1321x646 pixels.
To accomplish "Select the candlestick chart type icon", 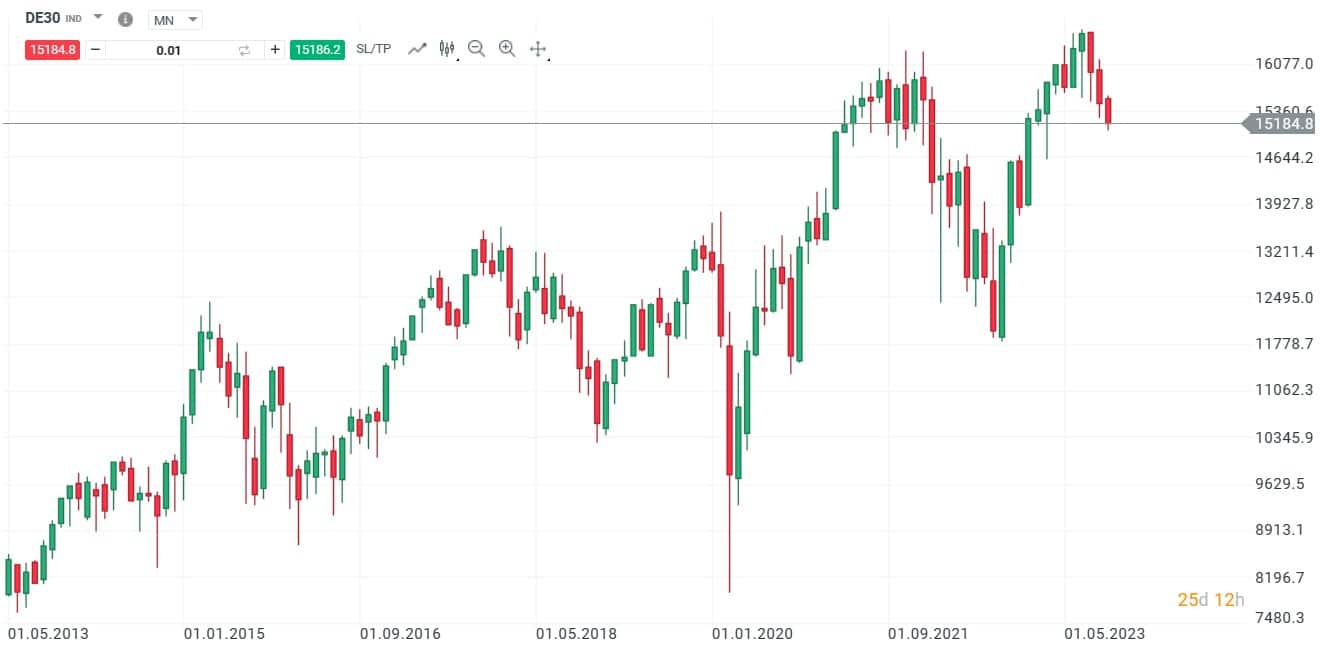I will click(446, 48).
